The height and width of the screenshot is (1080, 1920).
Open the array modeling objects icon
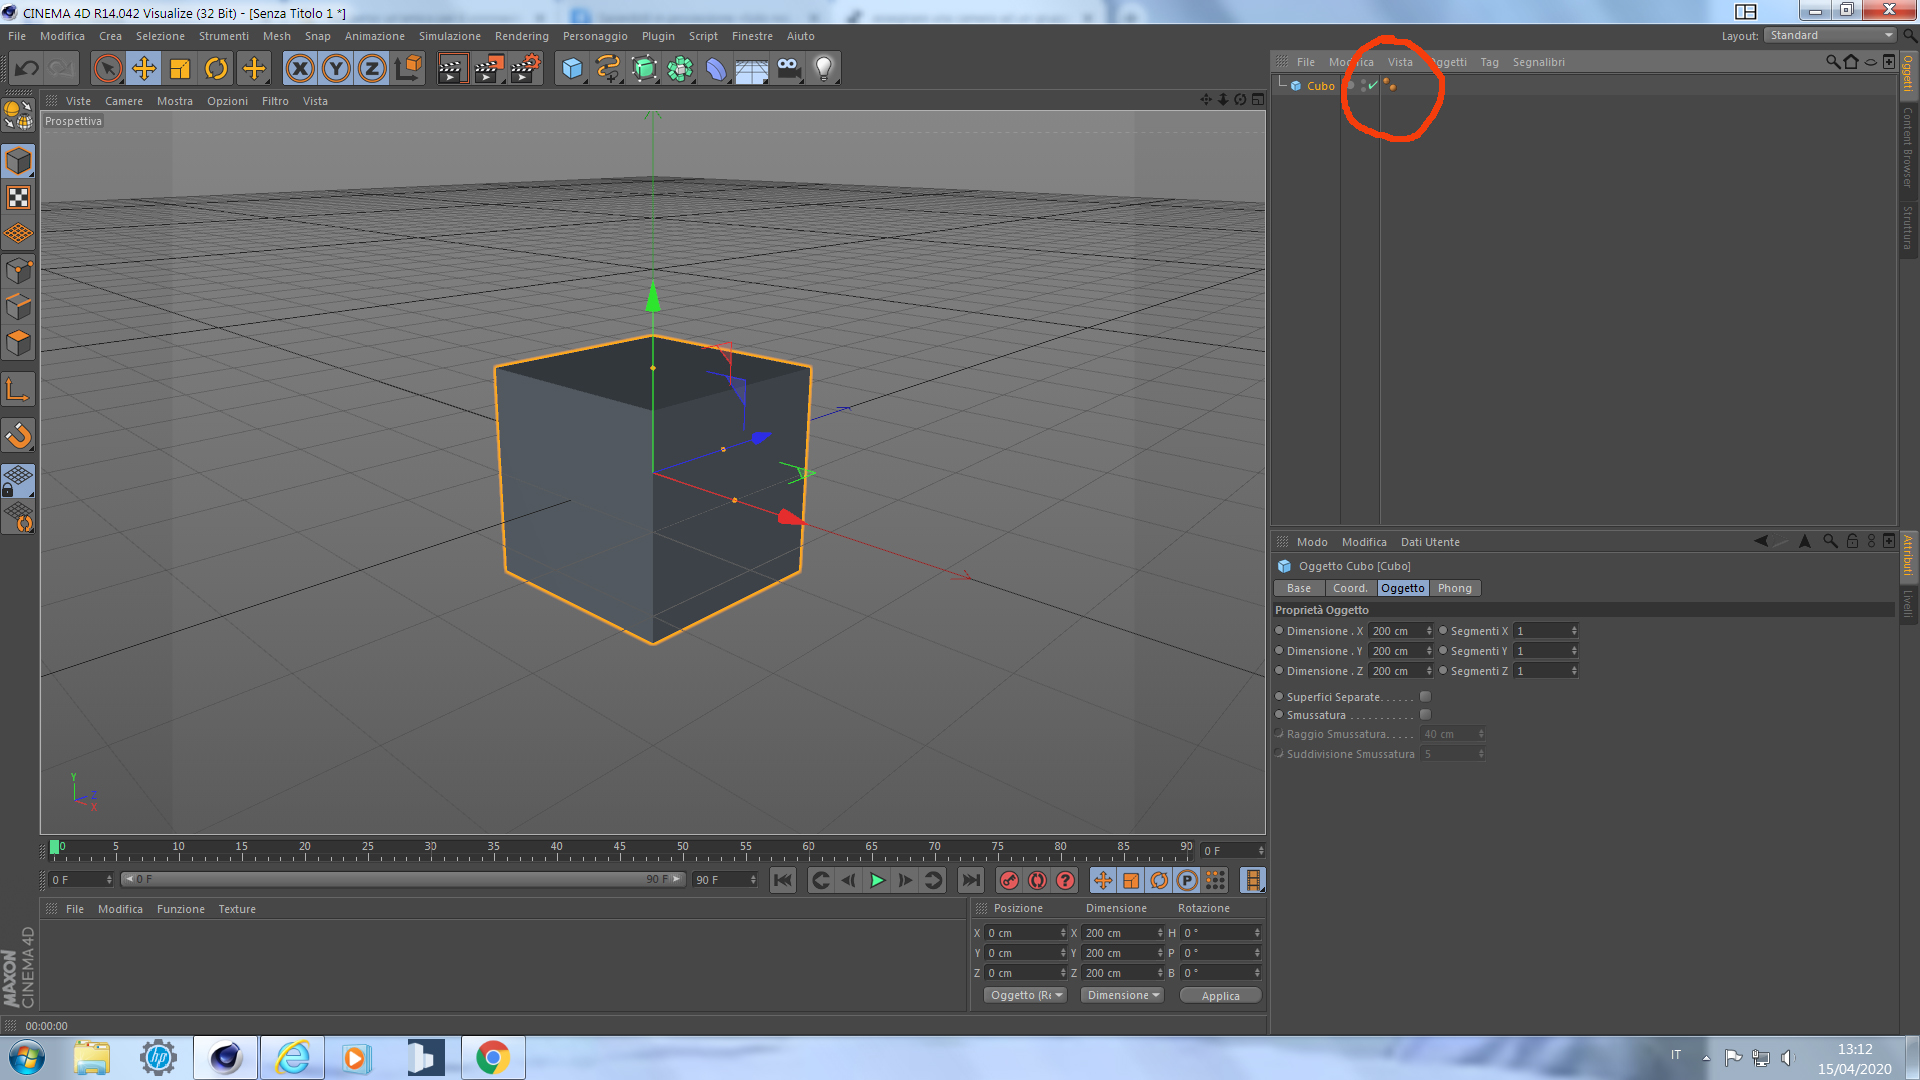pyautogui.click(x=681, y=68)
